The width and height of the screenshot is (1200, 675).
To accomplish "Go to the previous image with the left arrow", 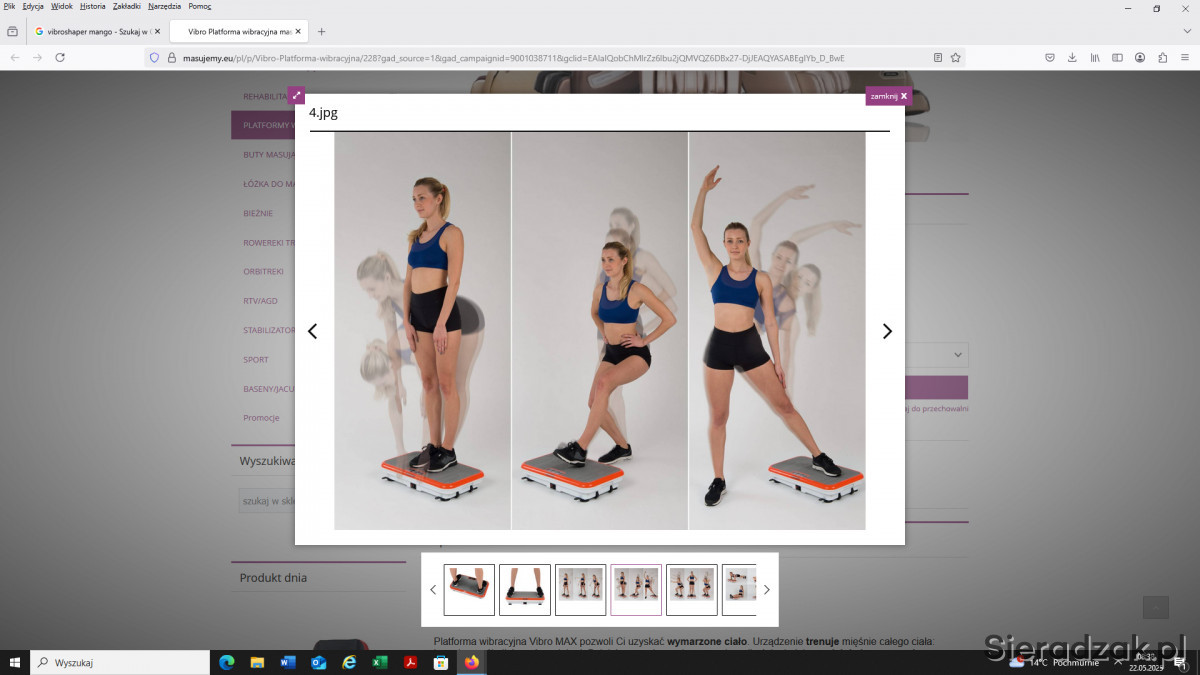I will point(312,331).
